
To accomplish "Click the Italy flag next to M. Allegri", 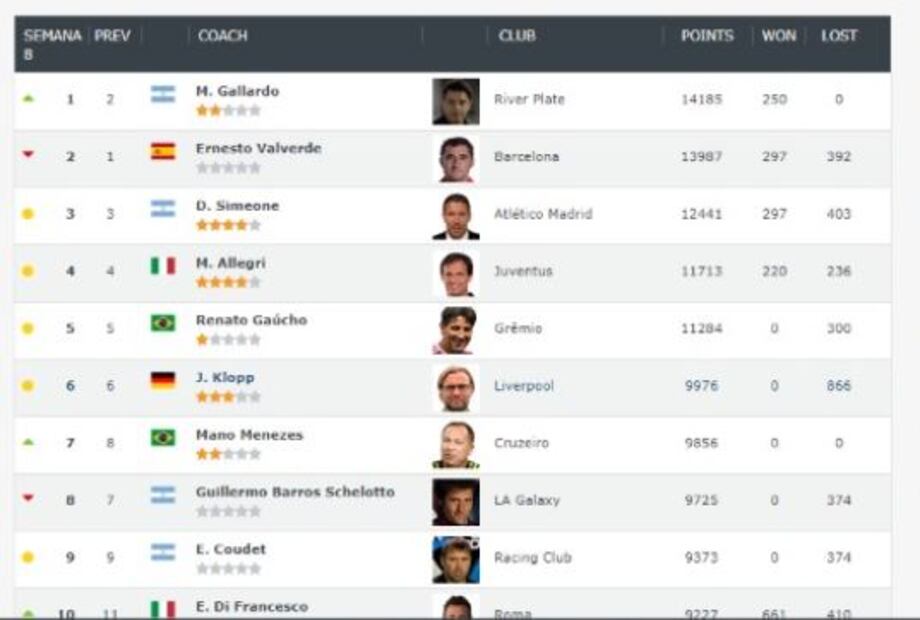I will pyautogui.click(x=162, y=265).
